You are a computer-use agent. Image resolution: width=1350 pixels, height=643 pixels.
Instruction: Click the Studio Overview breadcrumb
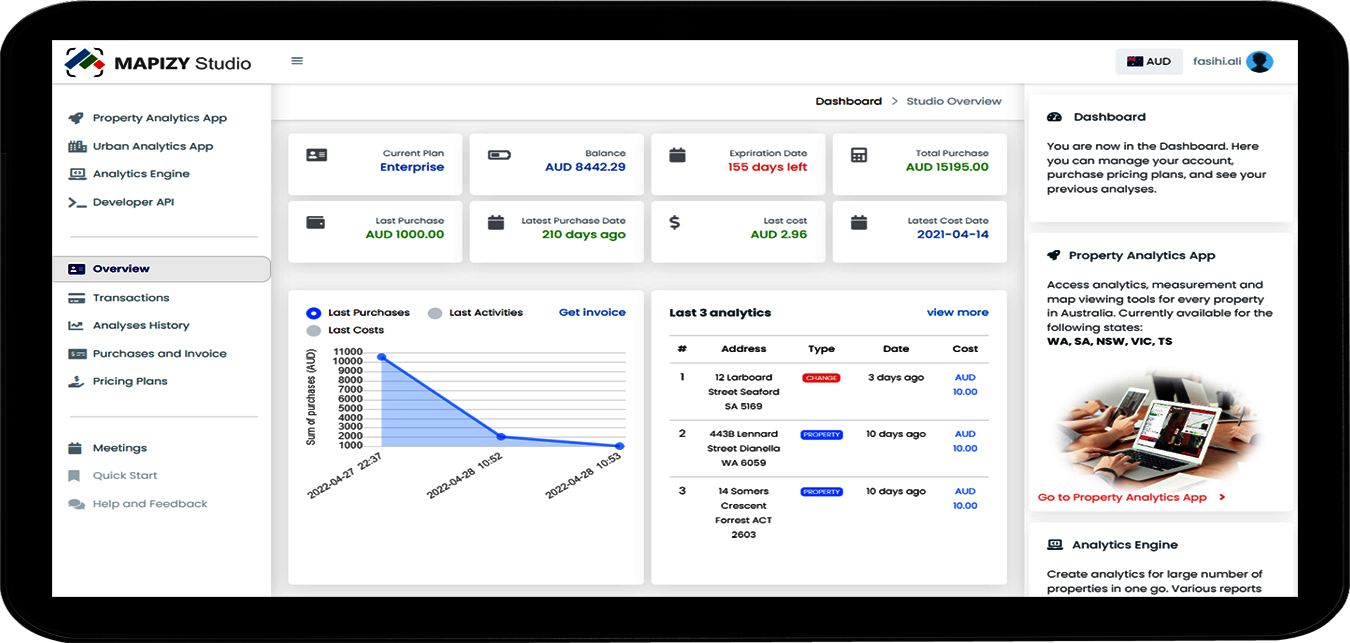pyautogui.click(x=954, y=101)
